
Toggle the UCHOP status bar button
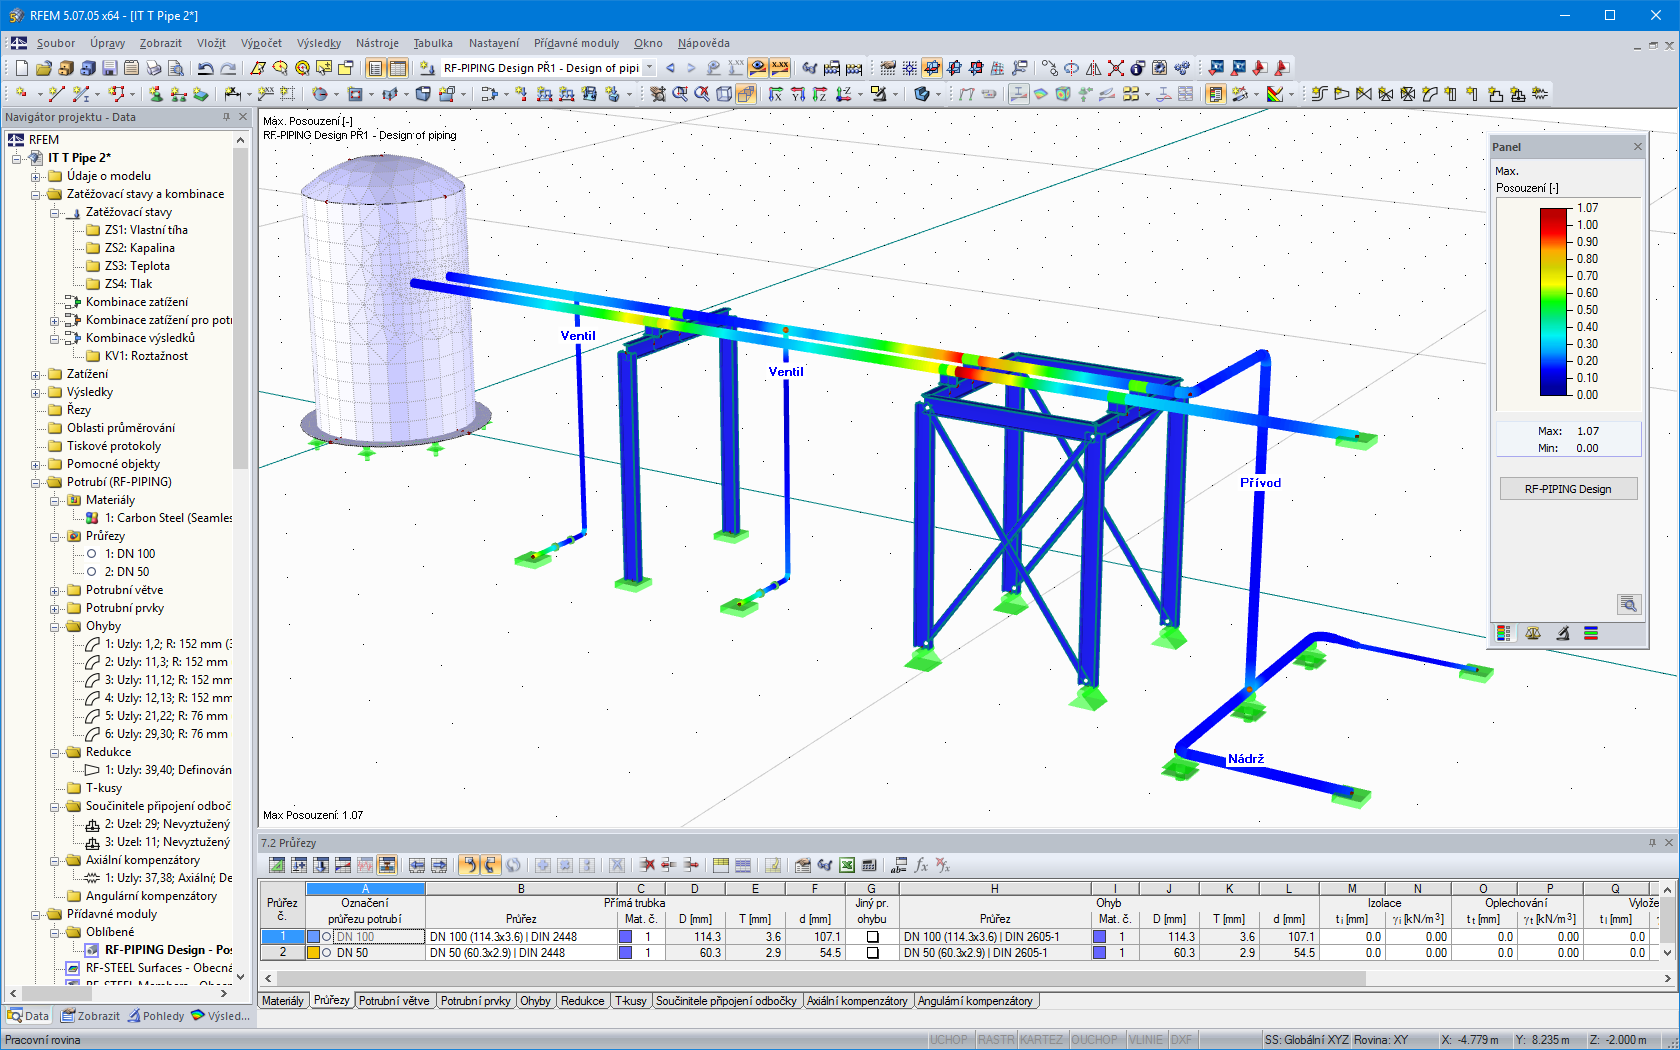tap(949, 1040)
